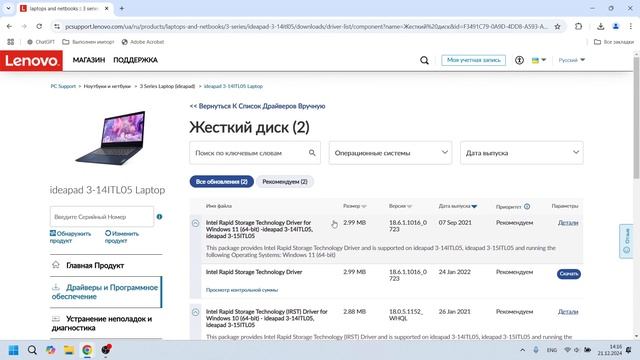Open browser downloads icon

(x=600, y=27)
